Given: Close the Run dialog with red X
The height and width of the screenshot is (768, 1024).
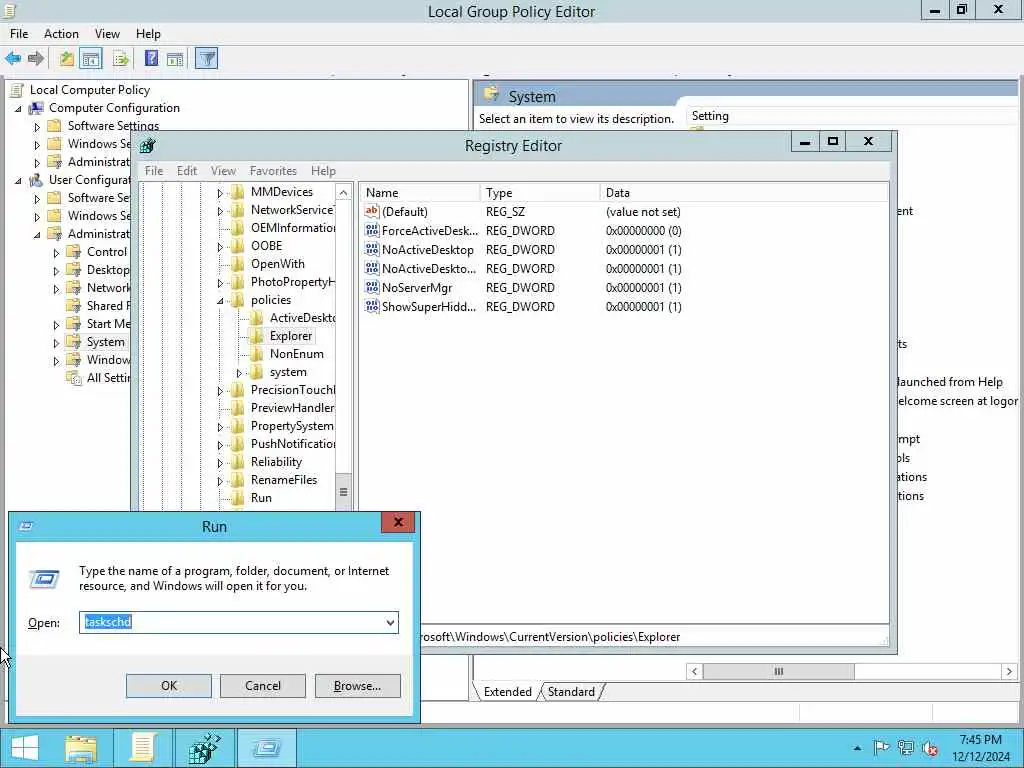Looking at the screenshot, I should (398, 522).
